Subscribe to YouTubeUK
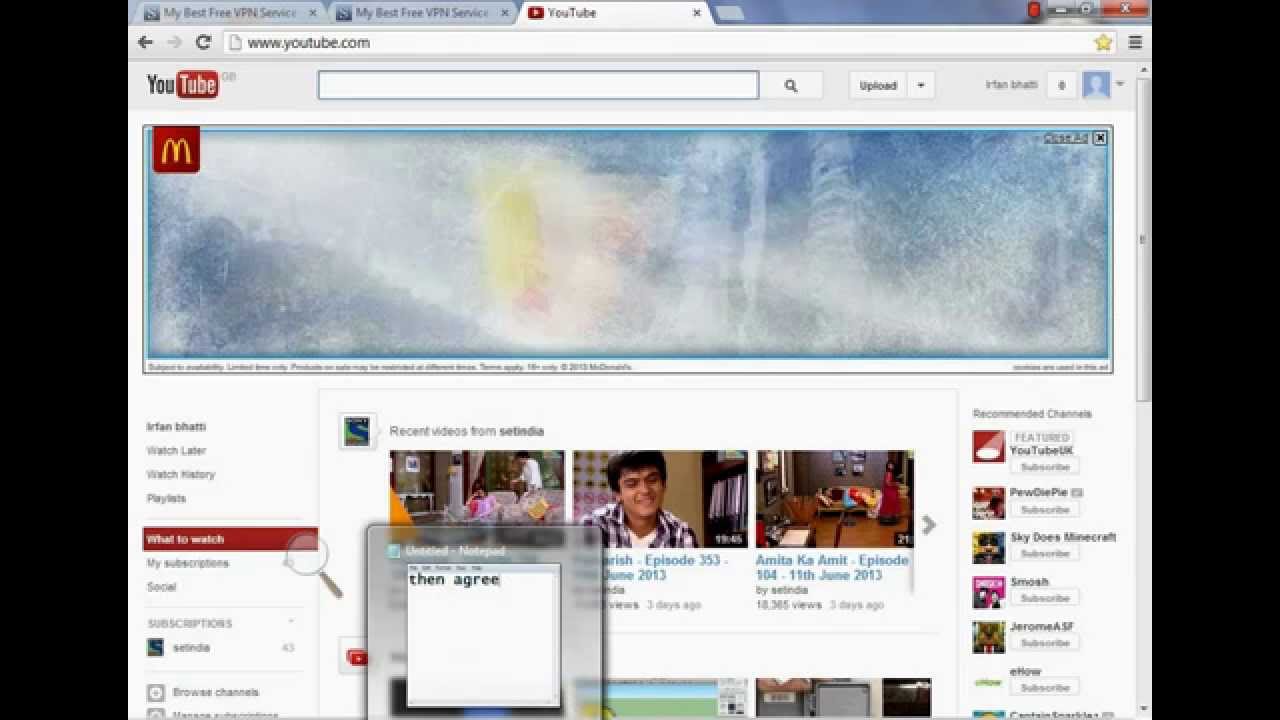Viewport: 1280px width, 720px height. [x=1045, y=467]
